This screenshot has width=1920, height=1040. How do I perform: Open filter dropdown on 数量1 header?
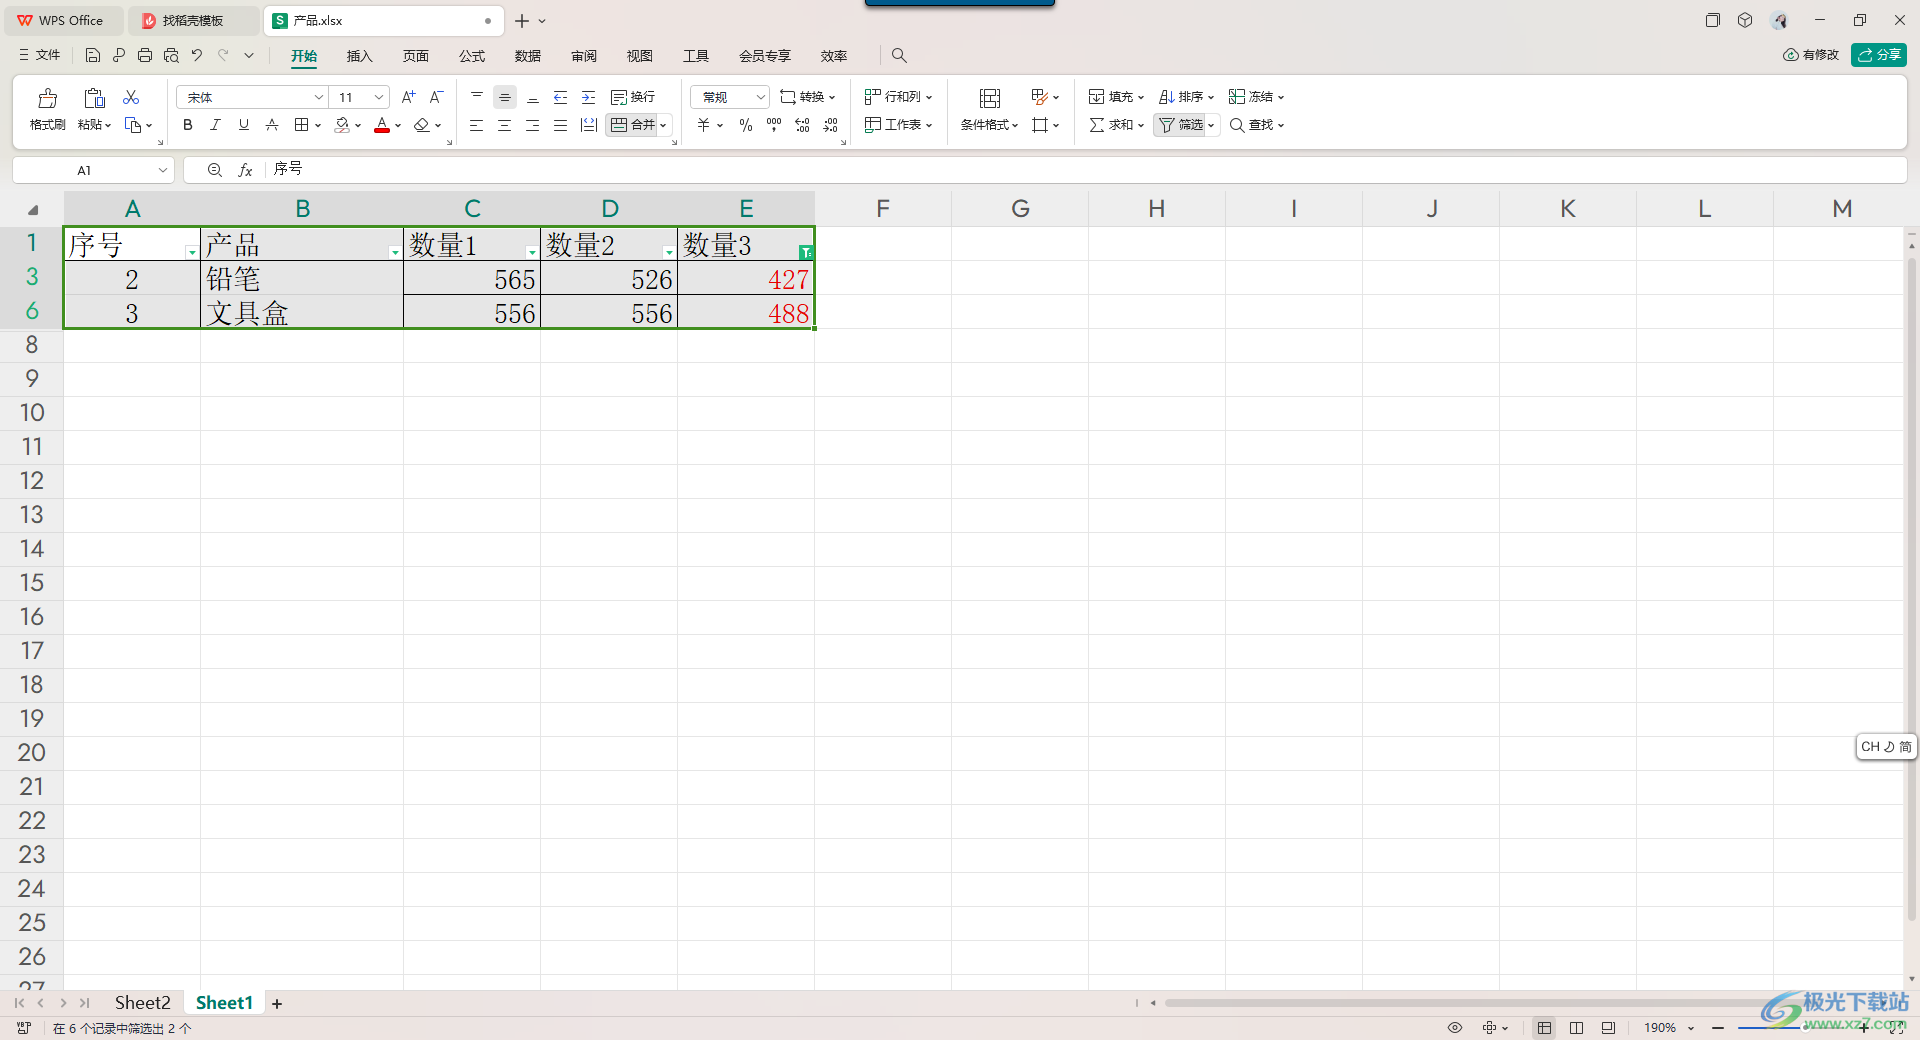(532, 252)
